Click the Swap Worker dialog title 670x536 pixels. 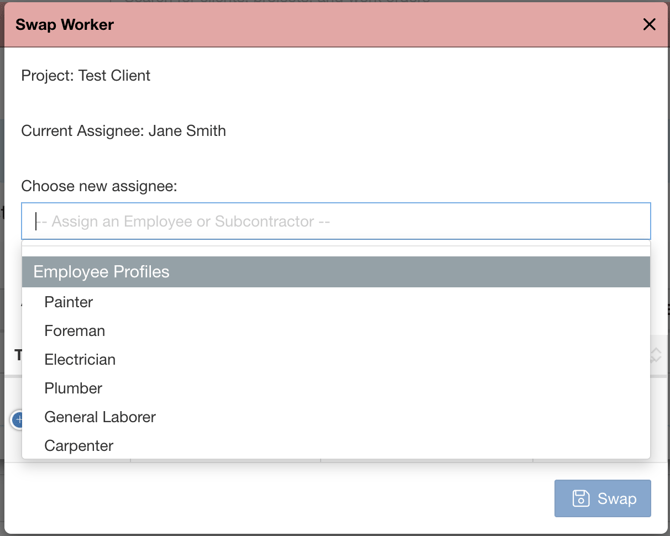tap(65, 25)
